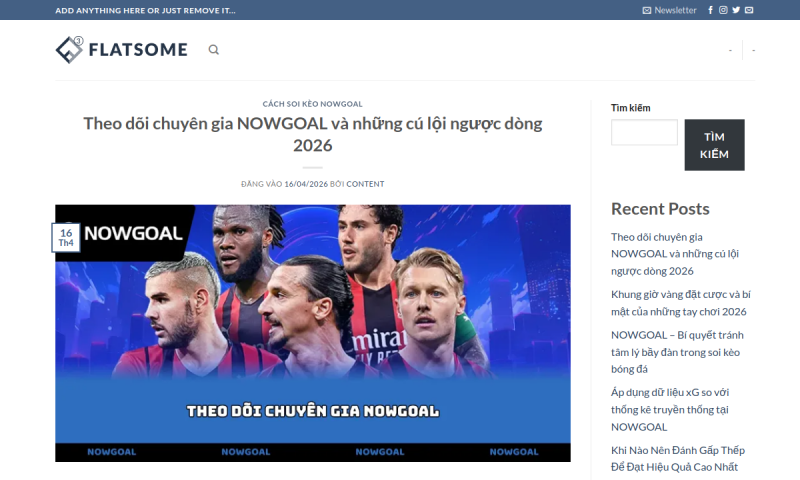
Task: Click the 16 Th4 date badge
Action: click(66, 238)
